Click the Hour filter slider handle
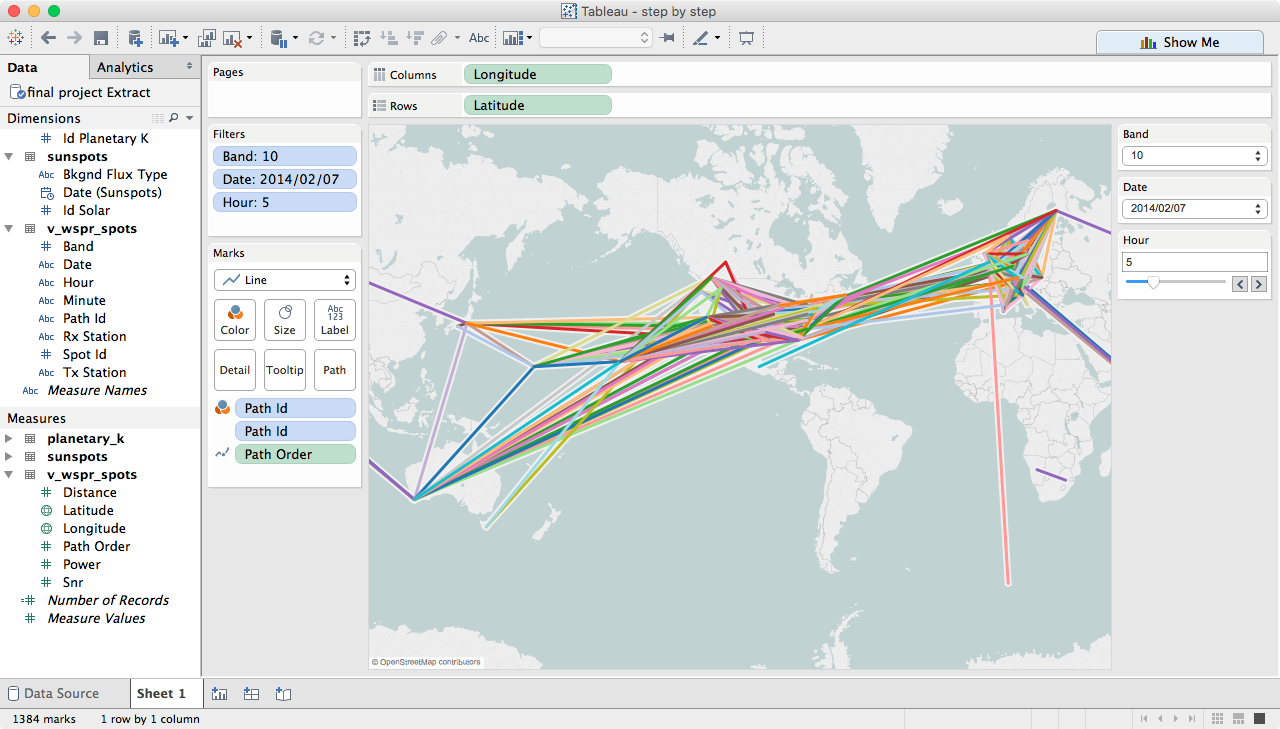 pyautogui.click(x=1153, y=283)
